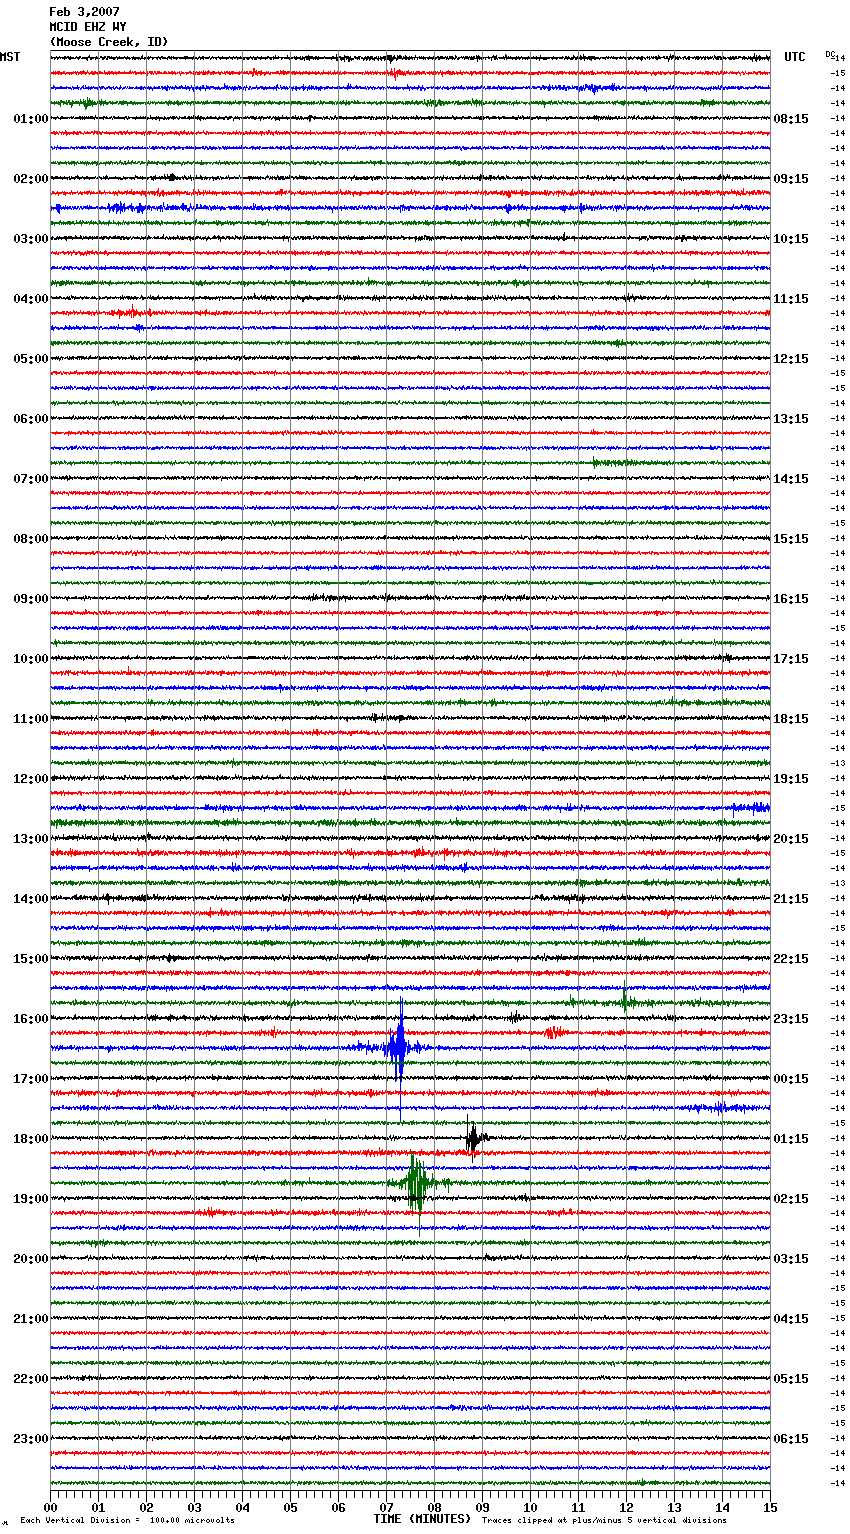
Task: Click the 'UTC' time zone header
Action: (795, 57)
